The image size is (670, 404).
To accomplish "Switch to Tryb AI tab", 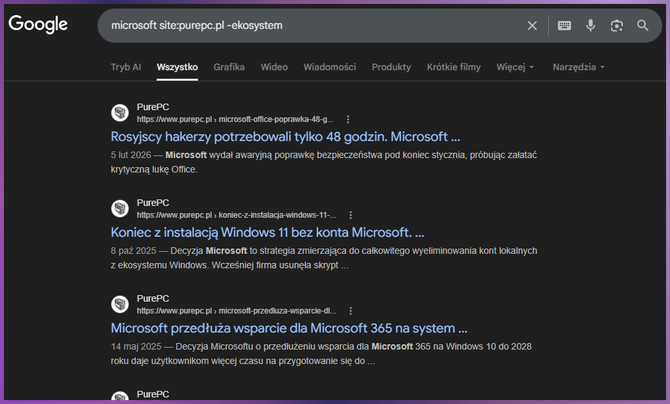I will (x=126, y=67).
